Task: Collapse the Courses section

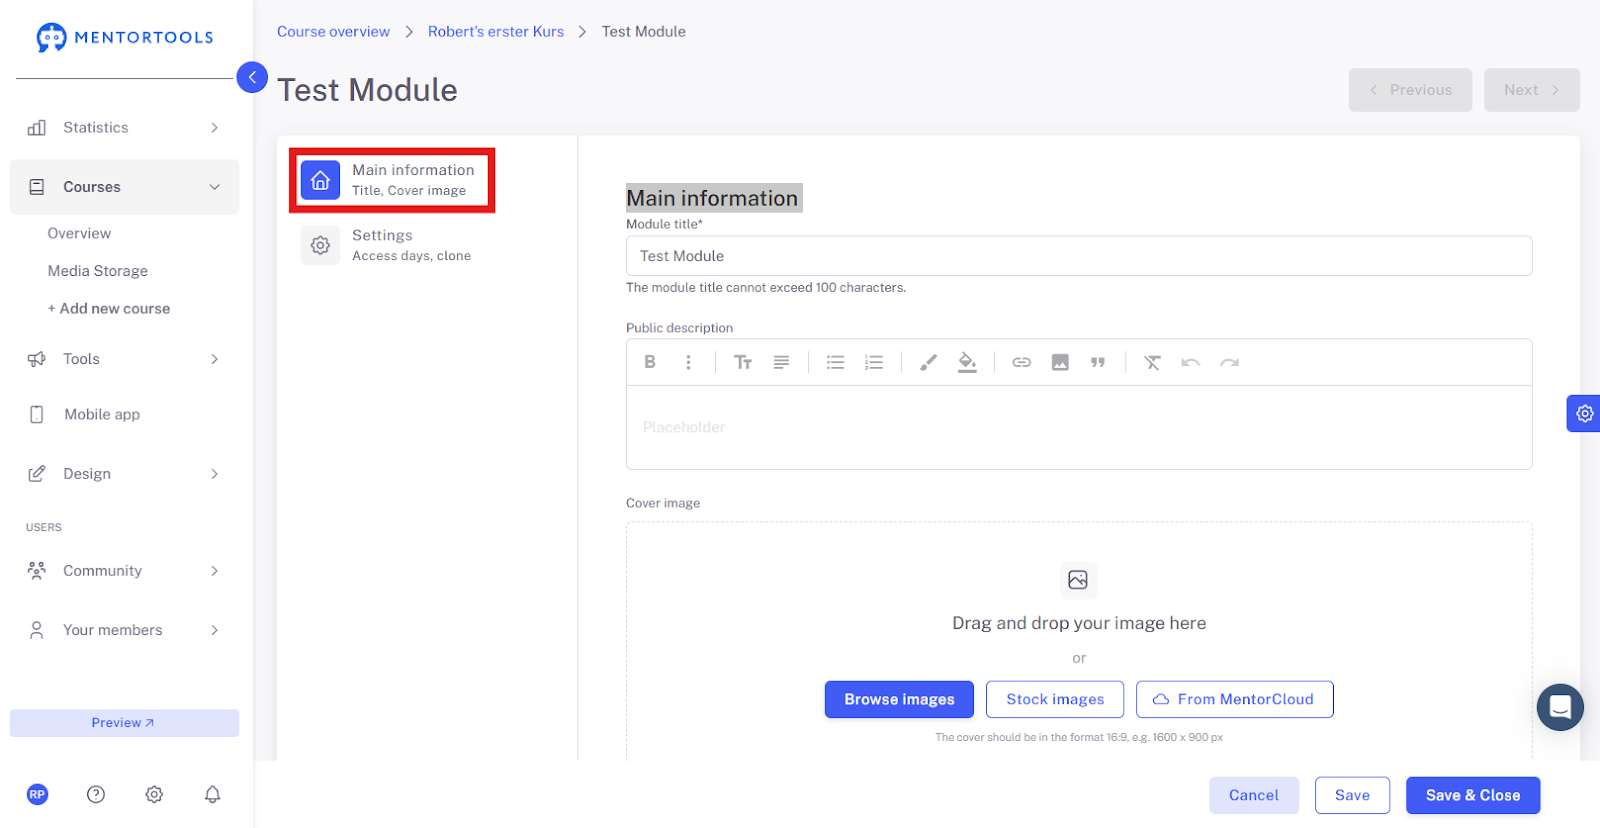Action: (124, 187)
